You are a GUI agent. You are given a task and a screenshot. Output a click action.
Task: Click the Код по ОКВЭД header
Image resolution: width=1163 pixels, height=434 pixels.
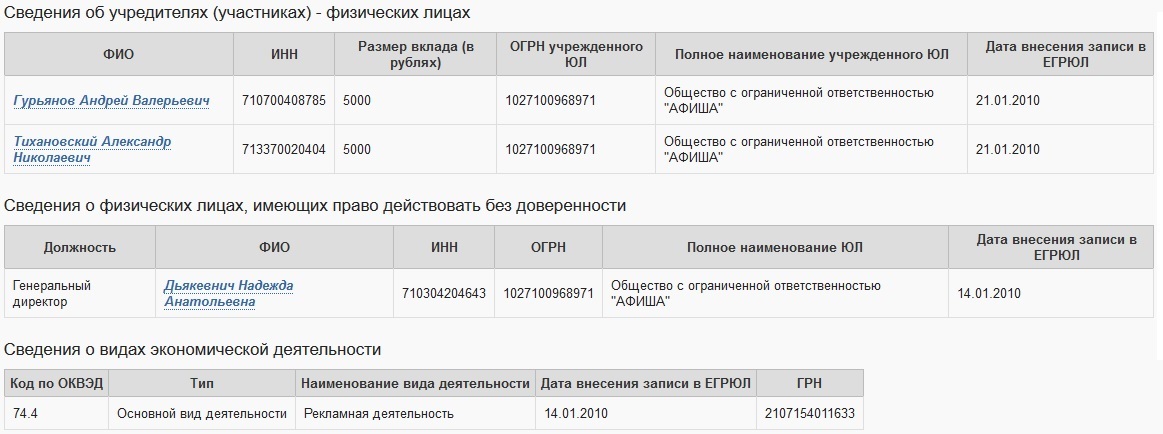(x=57, y=383)
